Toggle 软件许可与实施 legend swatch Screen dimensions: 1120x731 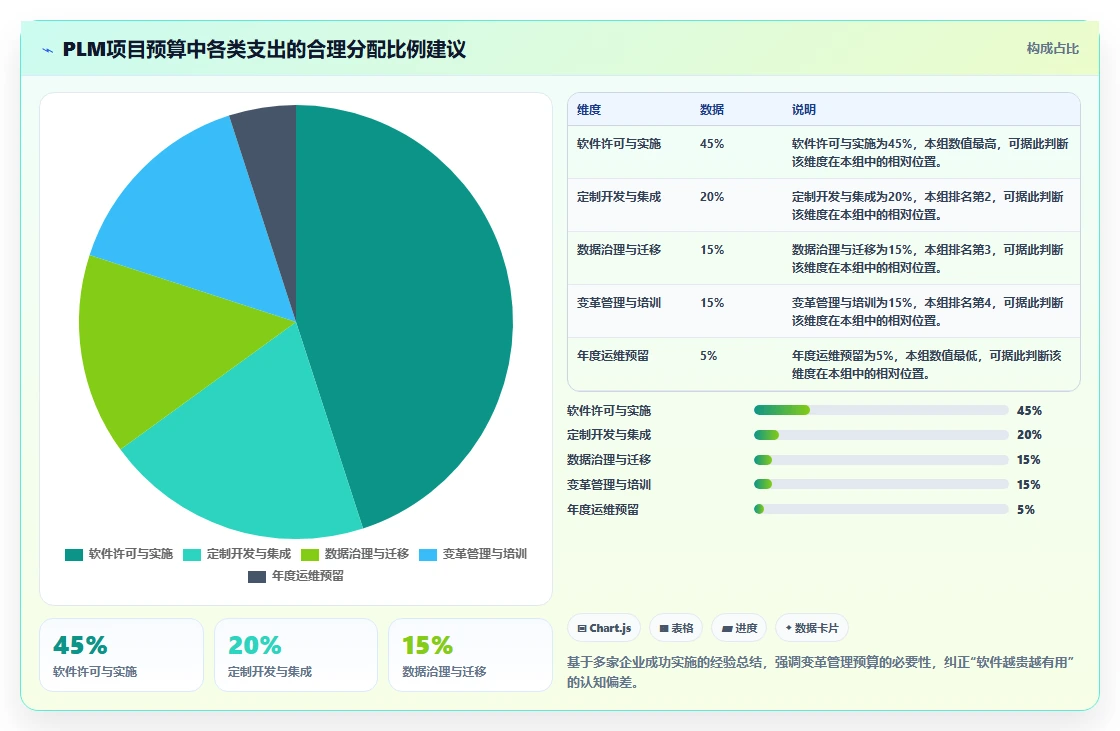pos(74,555)
